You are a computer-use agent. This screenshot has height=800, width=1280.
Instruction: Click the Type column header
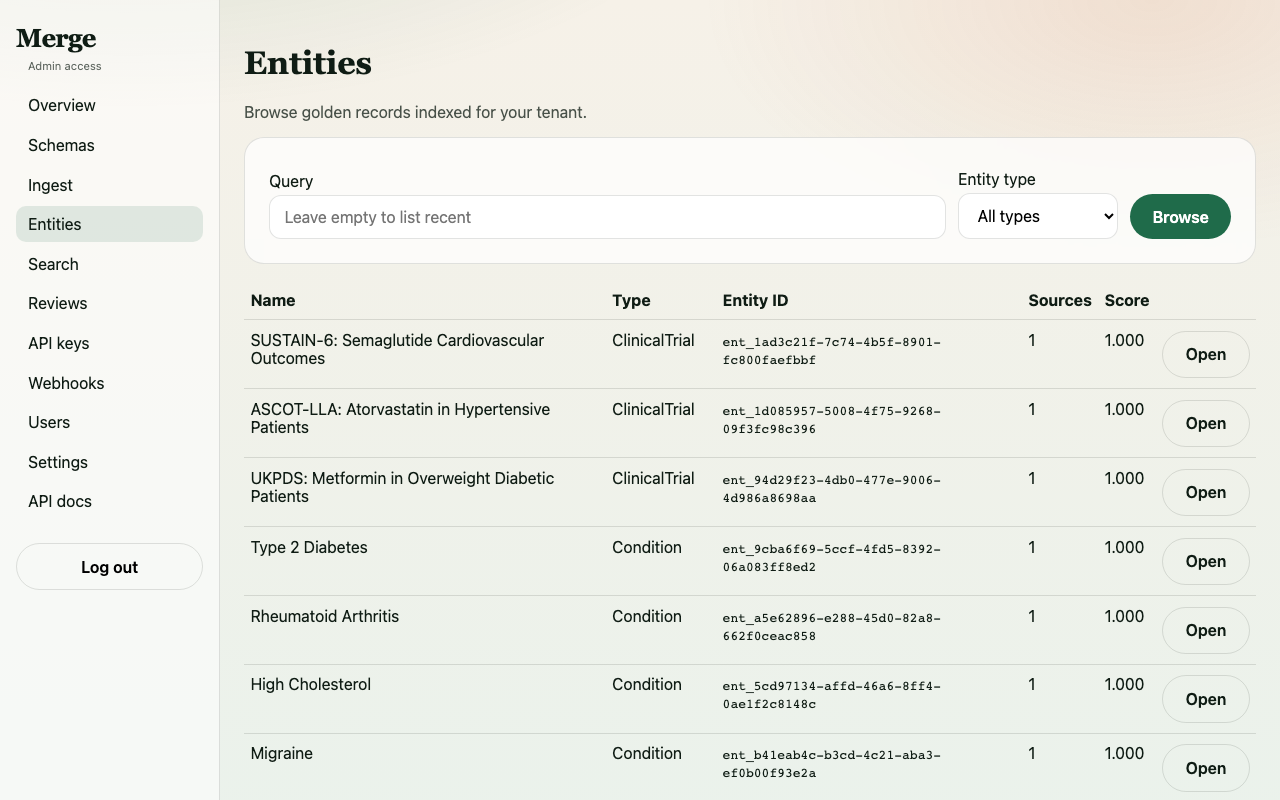[631, 300]
